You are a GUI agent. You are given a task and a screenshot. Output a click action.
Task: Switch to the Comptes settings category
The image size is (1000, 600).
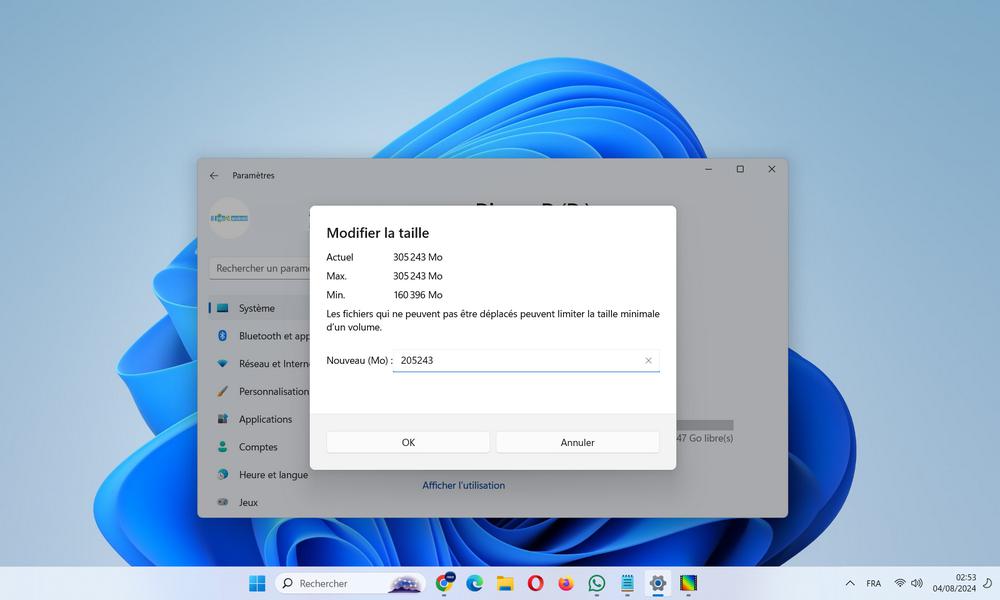click(x=258, y=447)
